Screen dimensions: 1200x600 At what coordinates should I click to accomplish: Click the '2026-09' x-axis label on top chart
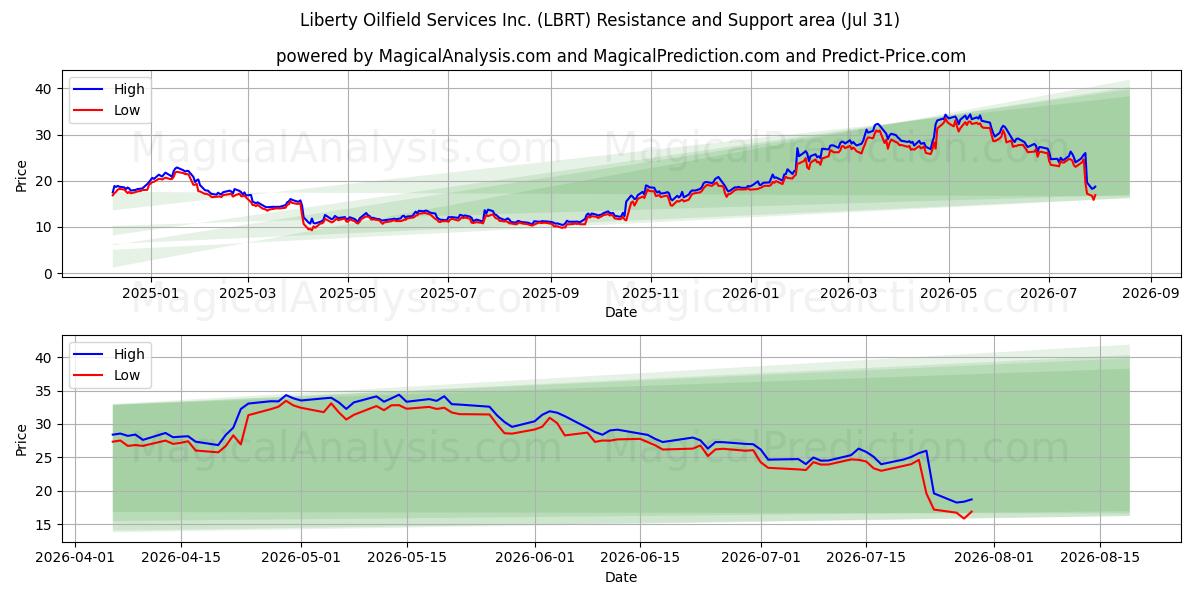click(1149, 294)
